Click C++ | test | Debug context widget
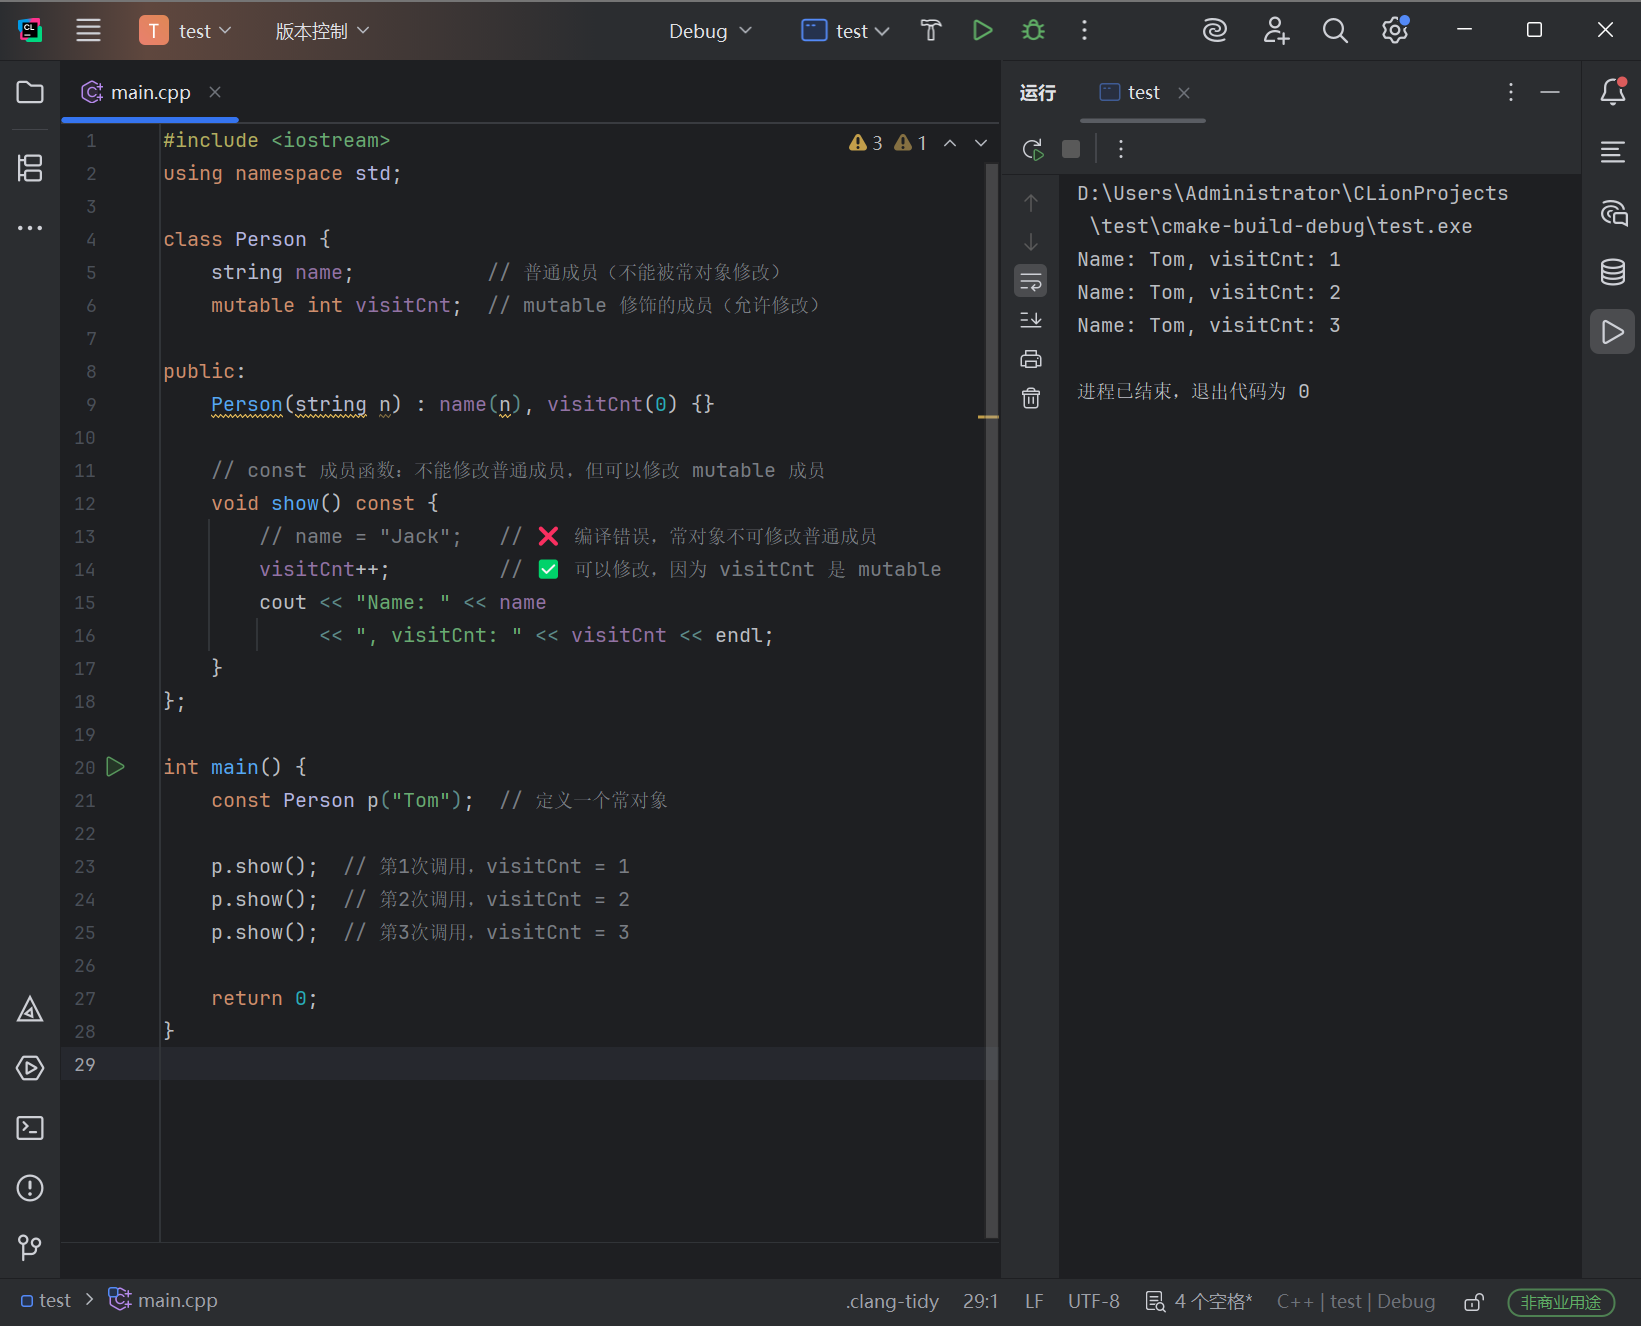Viewport: 1641px width, 1326px height. 1355,1301
